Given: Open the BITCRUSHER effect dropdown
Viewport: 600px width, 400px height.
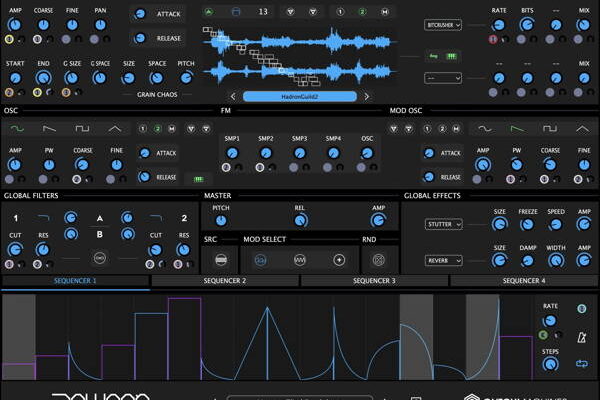Looking at the screenshot, I should (442, 25).
